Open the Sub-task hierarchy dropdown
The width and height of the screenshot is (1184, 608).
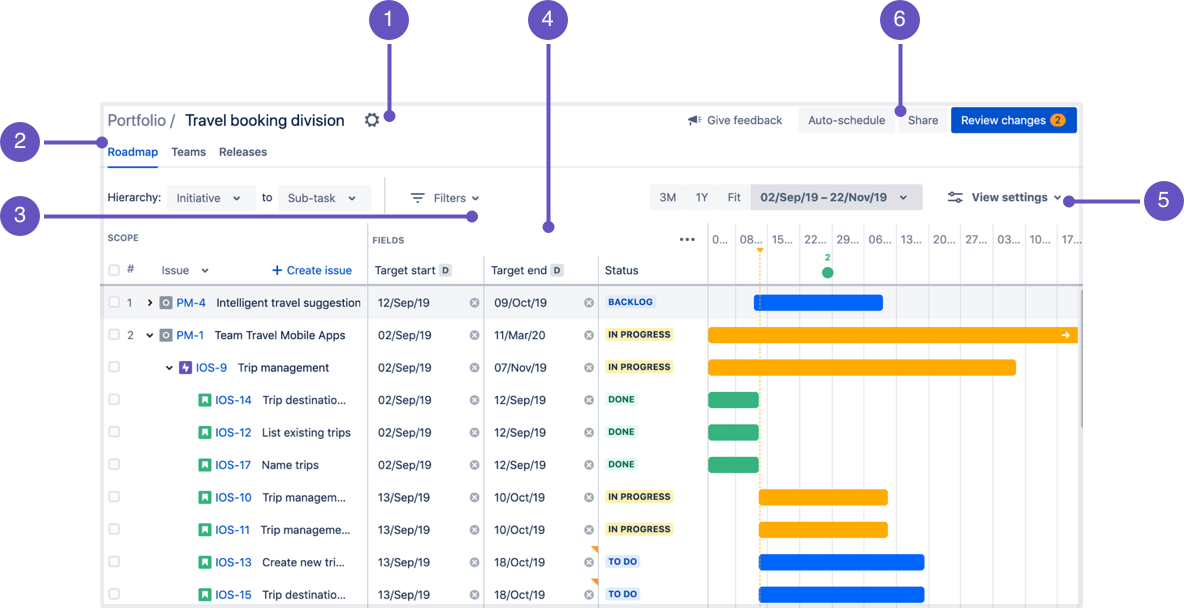(x=325, y=198)
